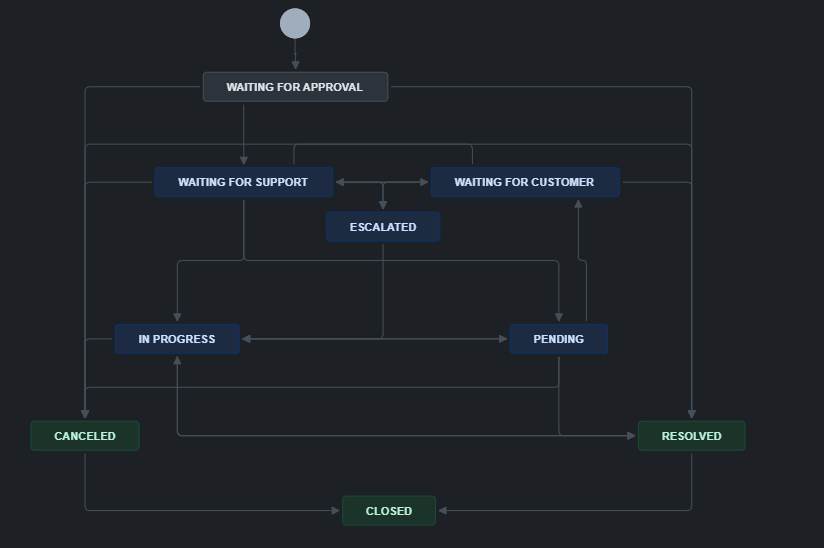The image size is (824, 548).
Task: Click the green RESOLVED status node
Action: tap(692, 436)
